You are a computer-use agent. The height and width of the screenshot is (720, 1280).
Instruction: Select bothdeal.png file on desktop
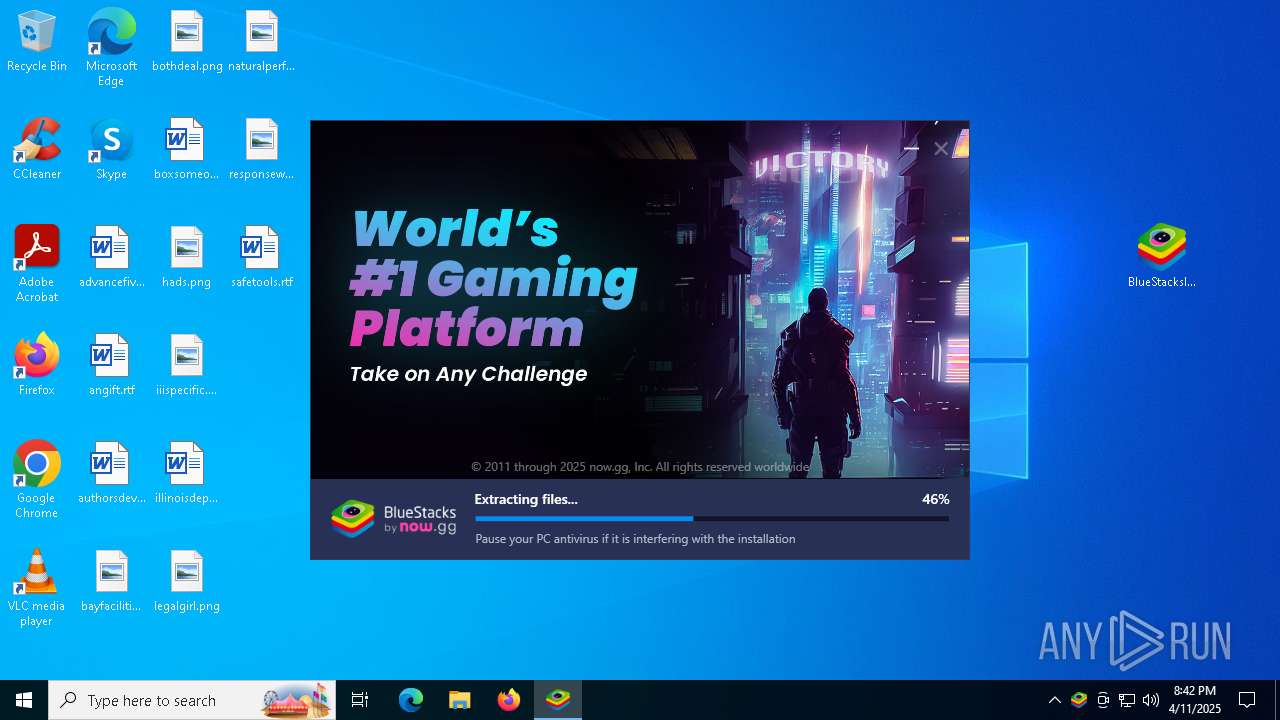point(187,42)
